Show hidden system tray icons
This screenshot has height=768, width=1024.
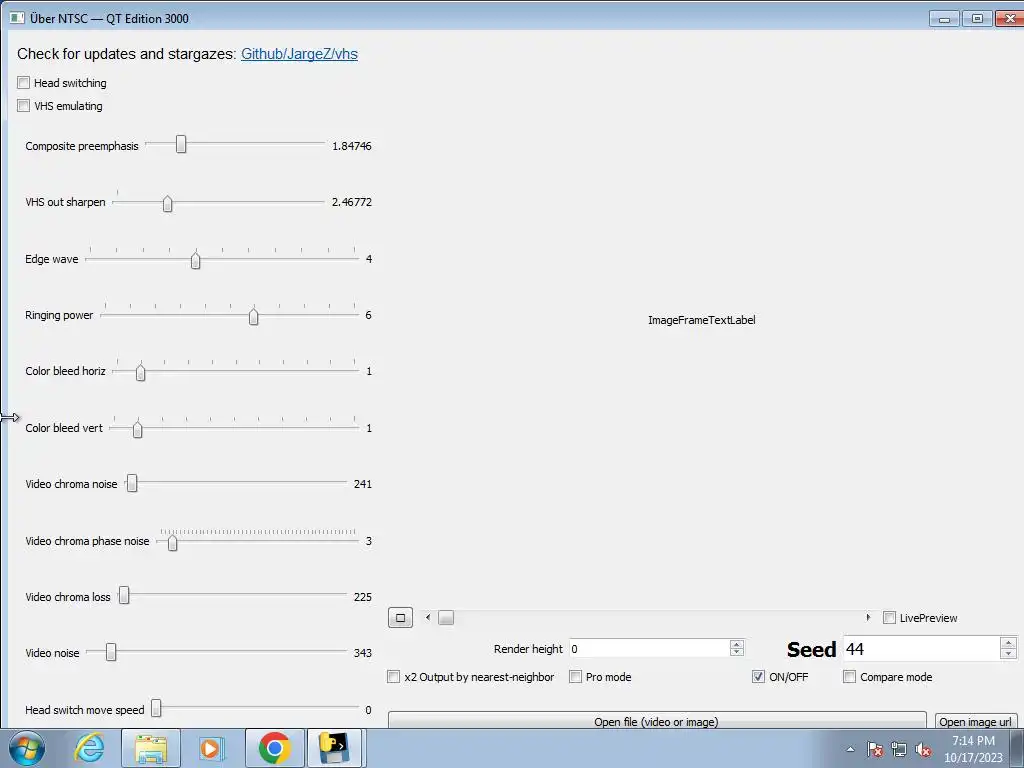850,749
